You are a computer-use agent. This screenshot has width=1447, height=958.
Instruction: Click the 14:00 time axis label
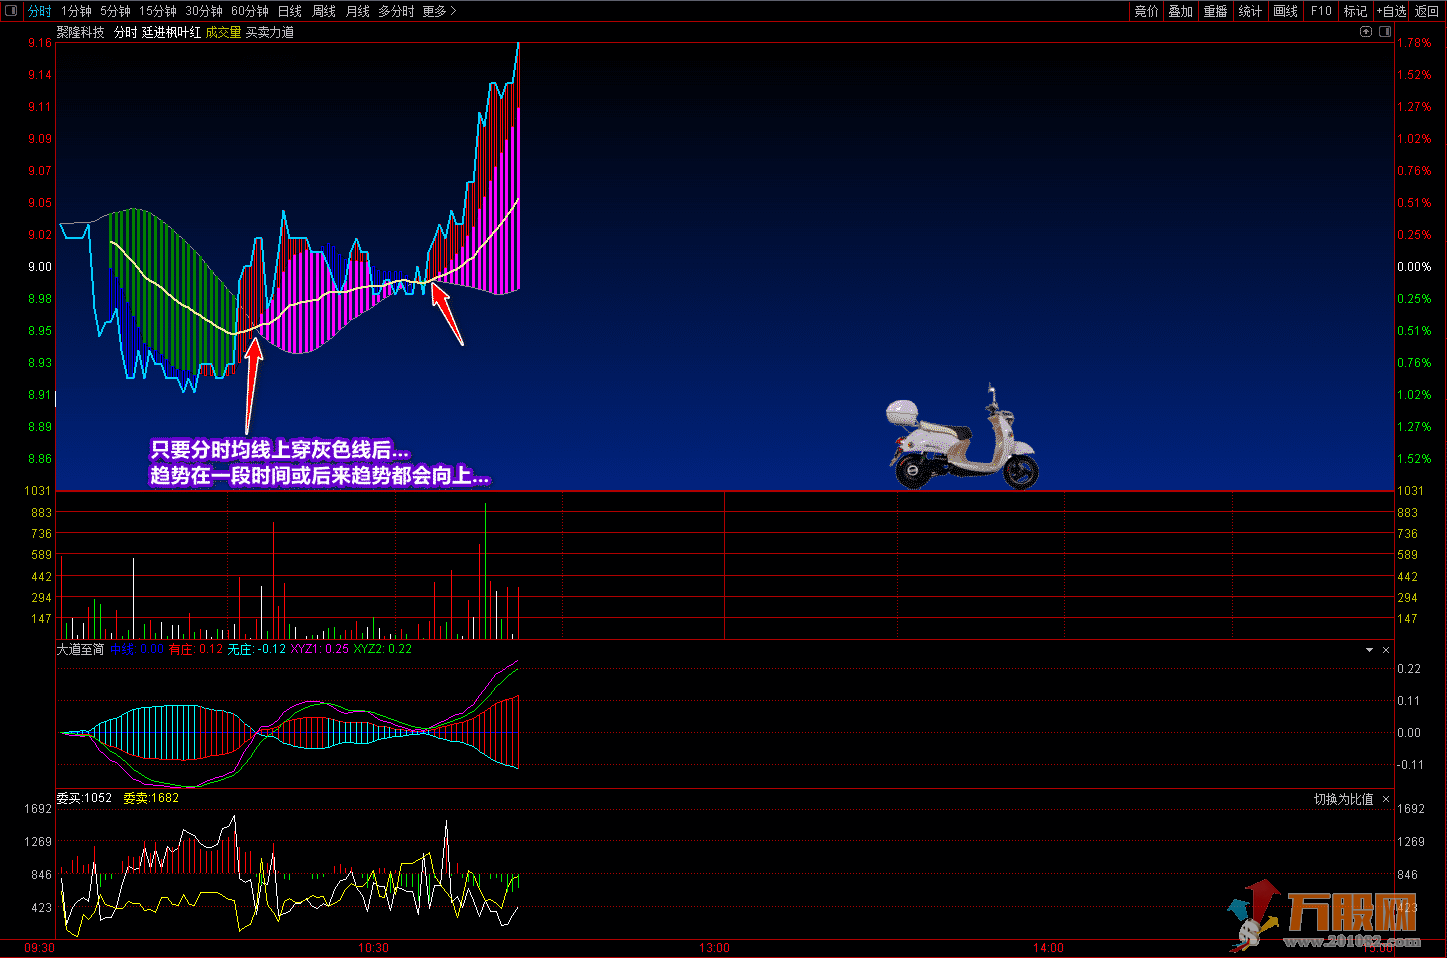pyautogui.click(x=1049, y=947)
